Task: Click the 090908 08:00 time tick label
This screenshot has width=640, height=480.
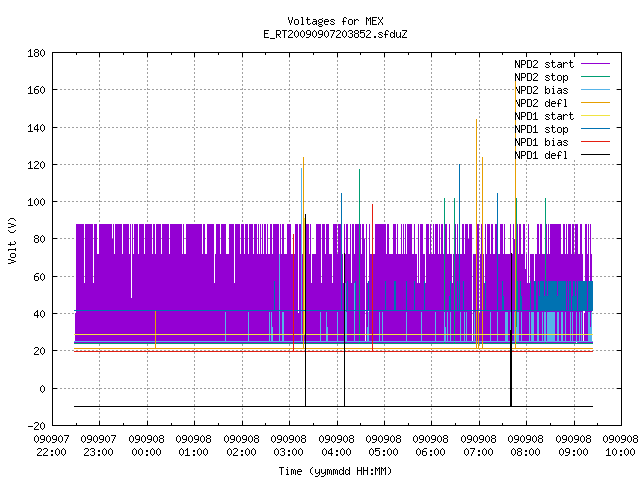Action: click(x=526, y=446)
